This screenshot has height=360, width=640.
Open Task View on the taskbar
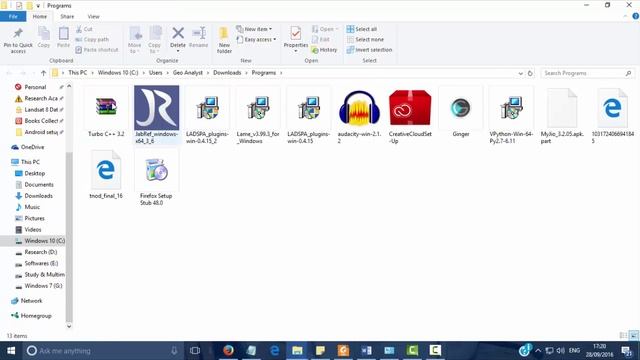click(x=195, y=350)
